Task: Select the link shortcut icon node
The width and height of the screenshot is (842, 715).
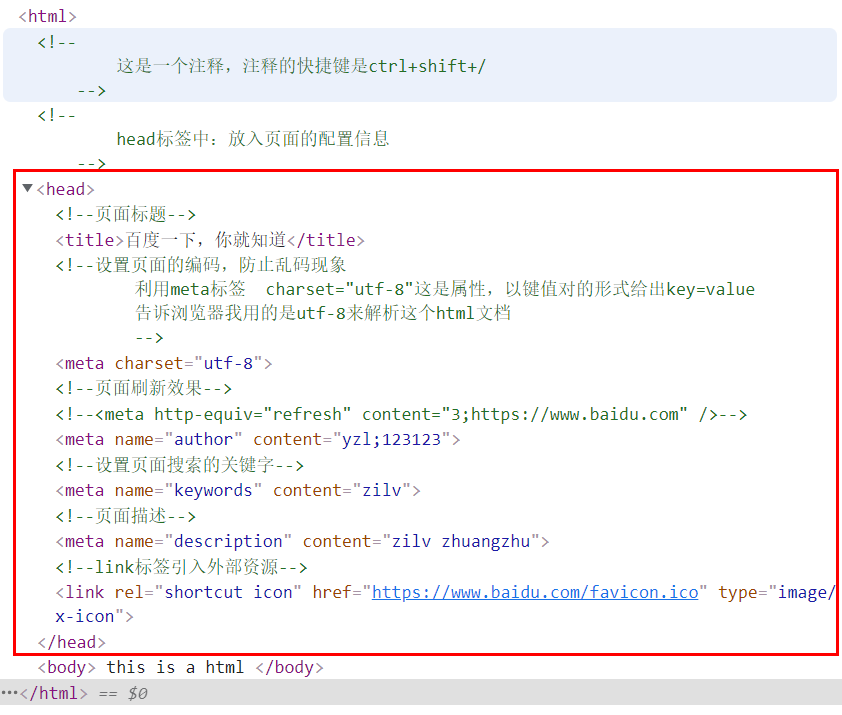Action: click(x=446, y=604)
